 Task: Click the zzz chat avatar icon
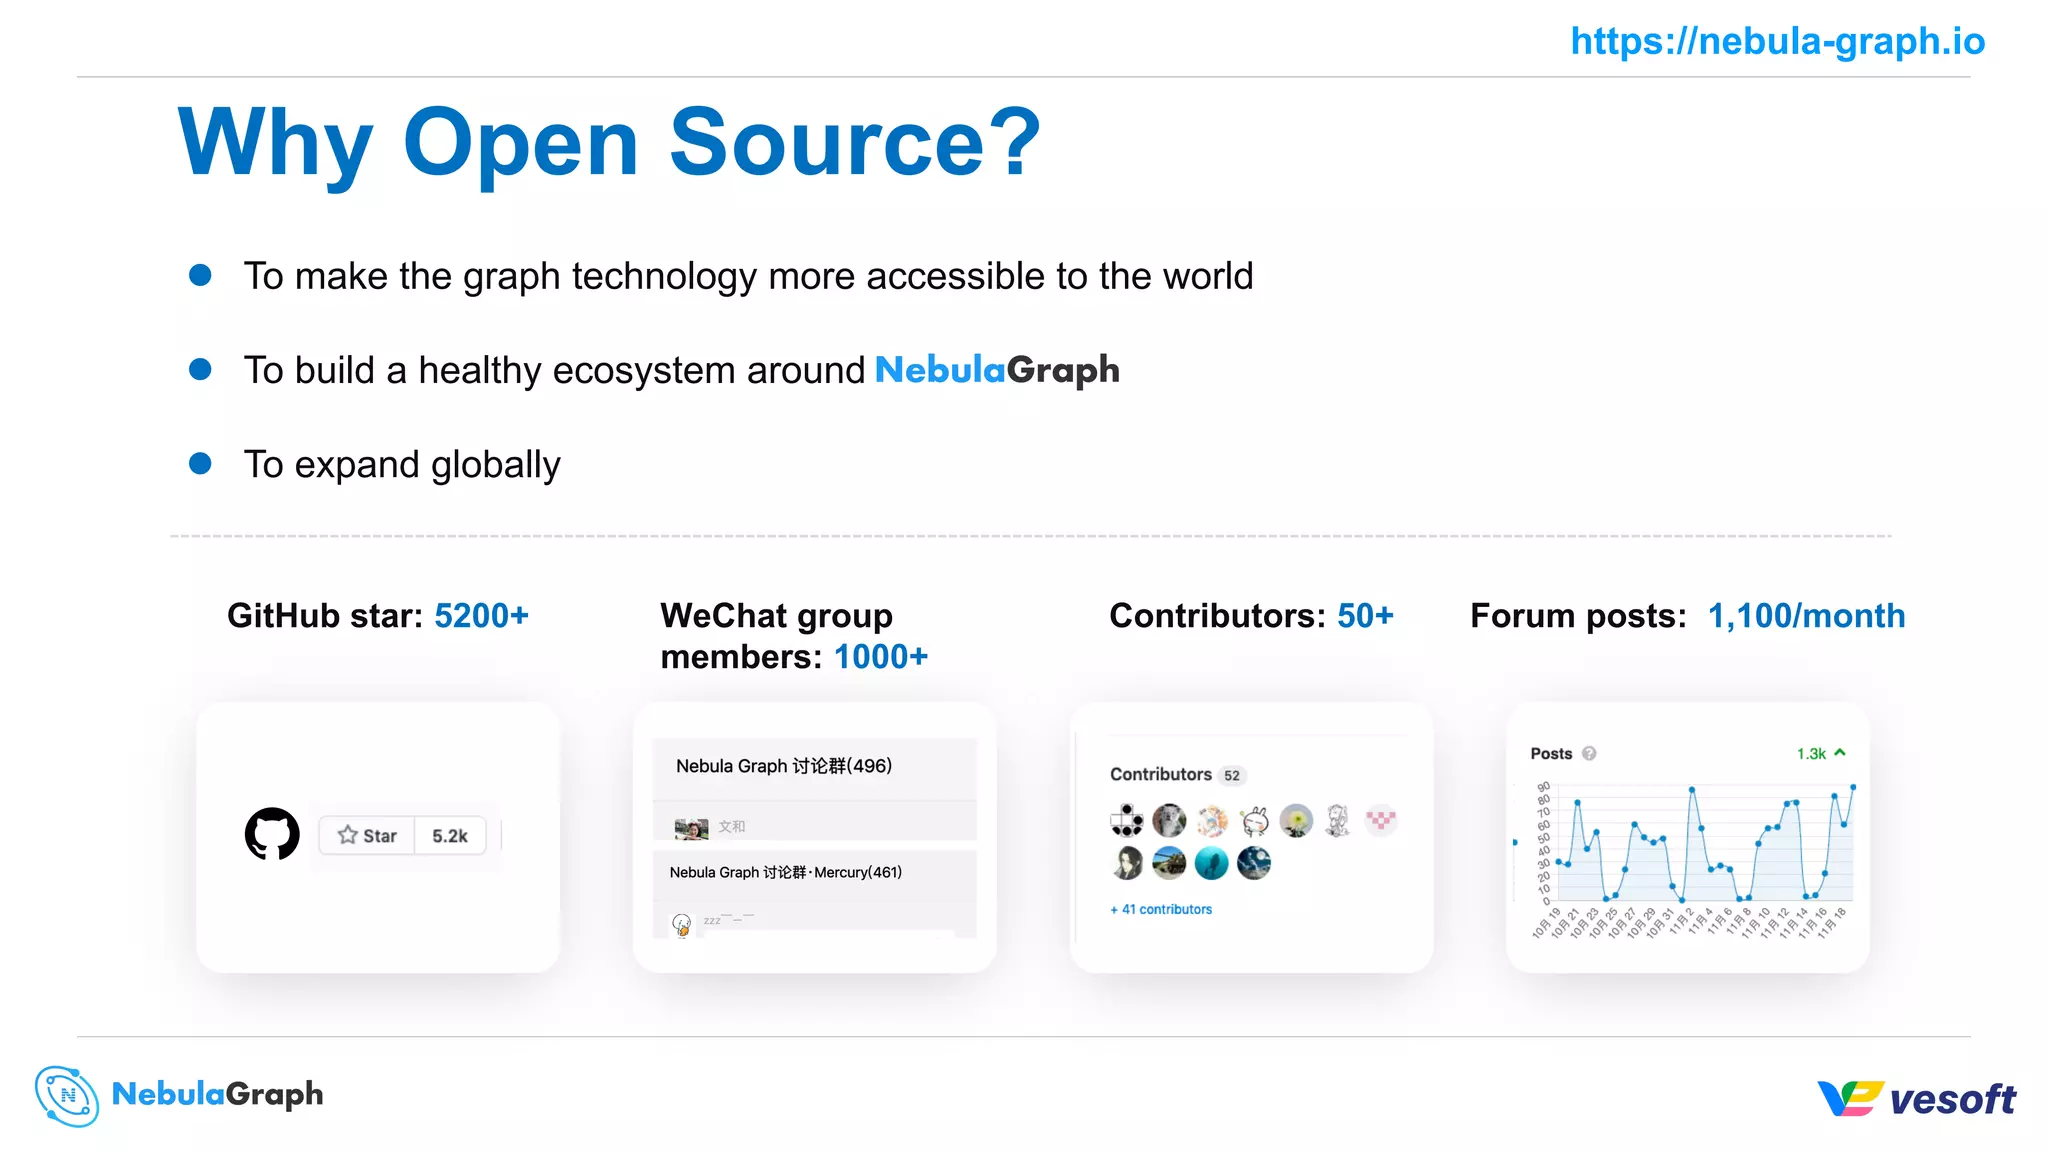click(682, 924)
